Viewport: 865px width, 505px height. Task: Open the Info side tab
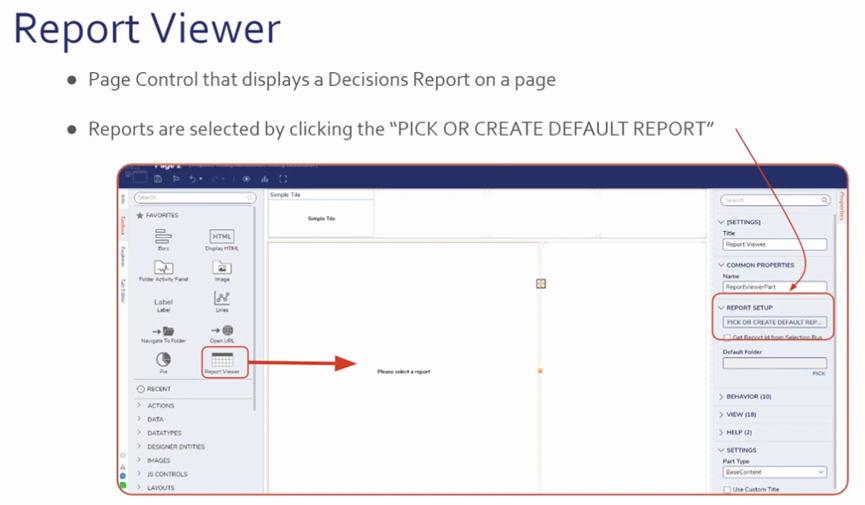pos(123,198)
